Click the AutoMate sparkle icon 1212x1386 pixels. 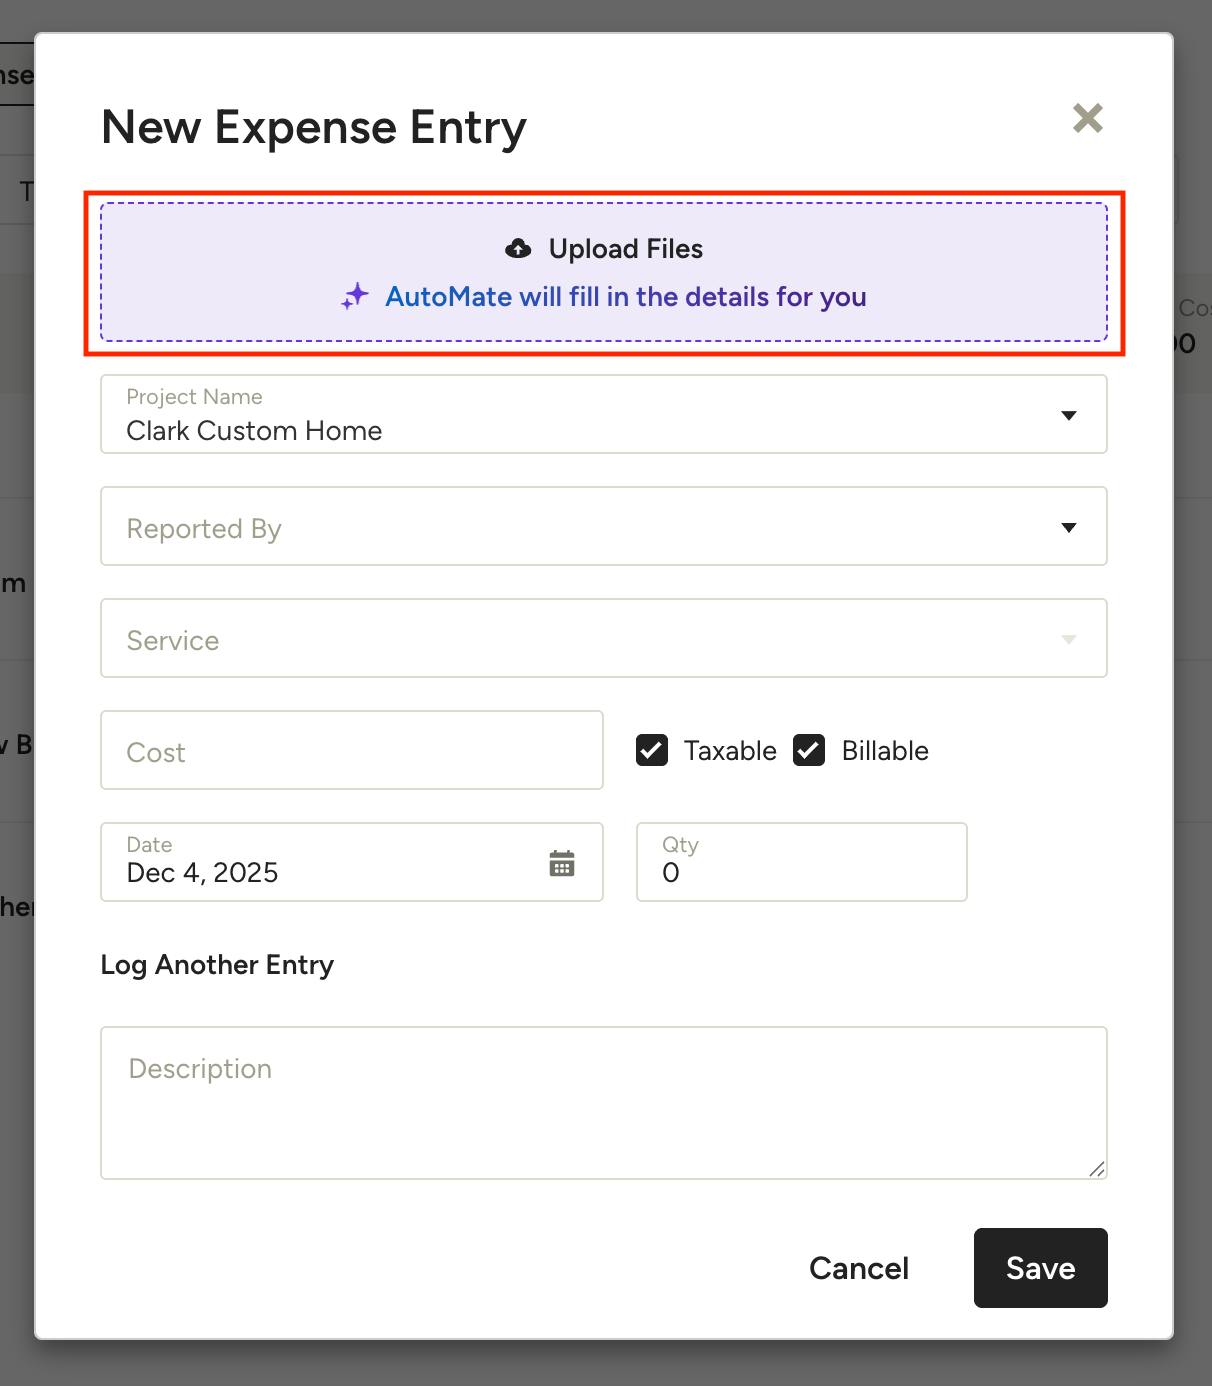pyautogui.click(x=355, y=296)
